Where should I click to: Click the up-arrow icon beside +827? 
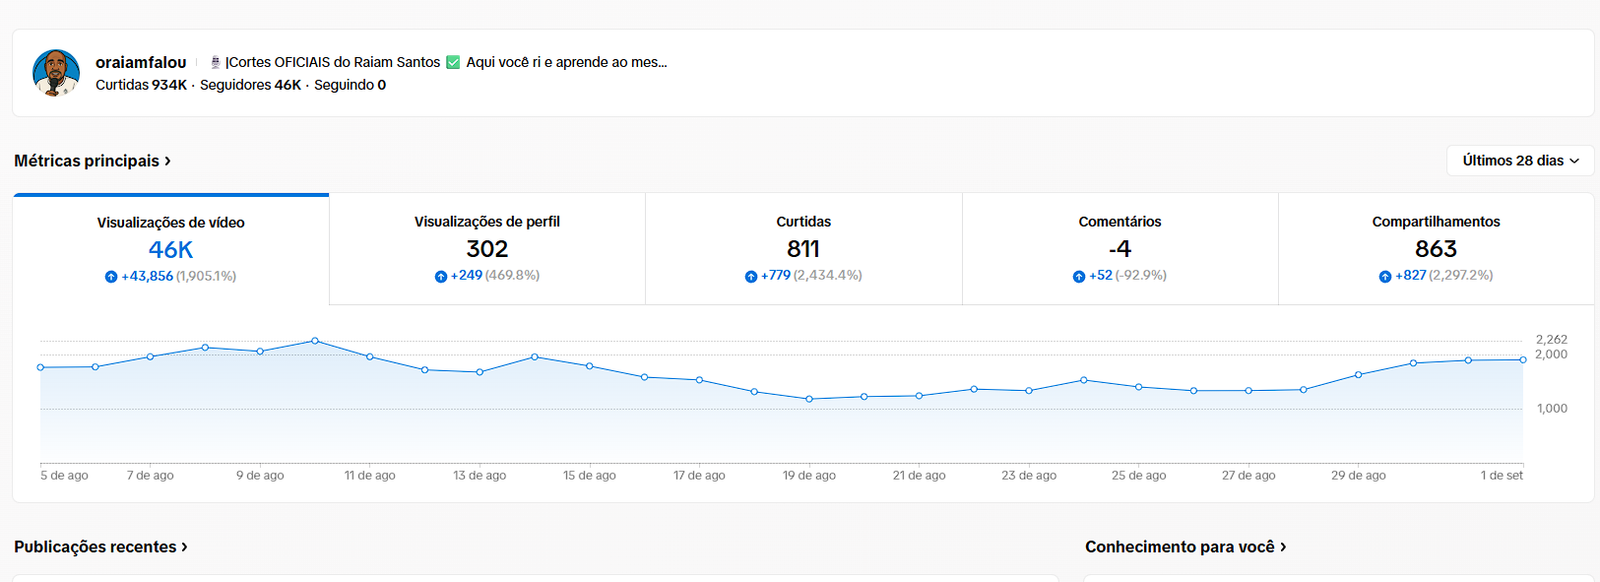pos(1385,276)
